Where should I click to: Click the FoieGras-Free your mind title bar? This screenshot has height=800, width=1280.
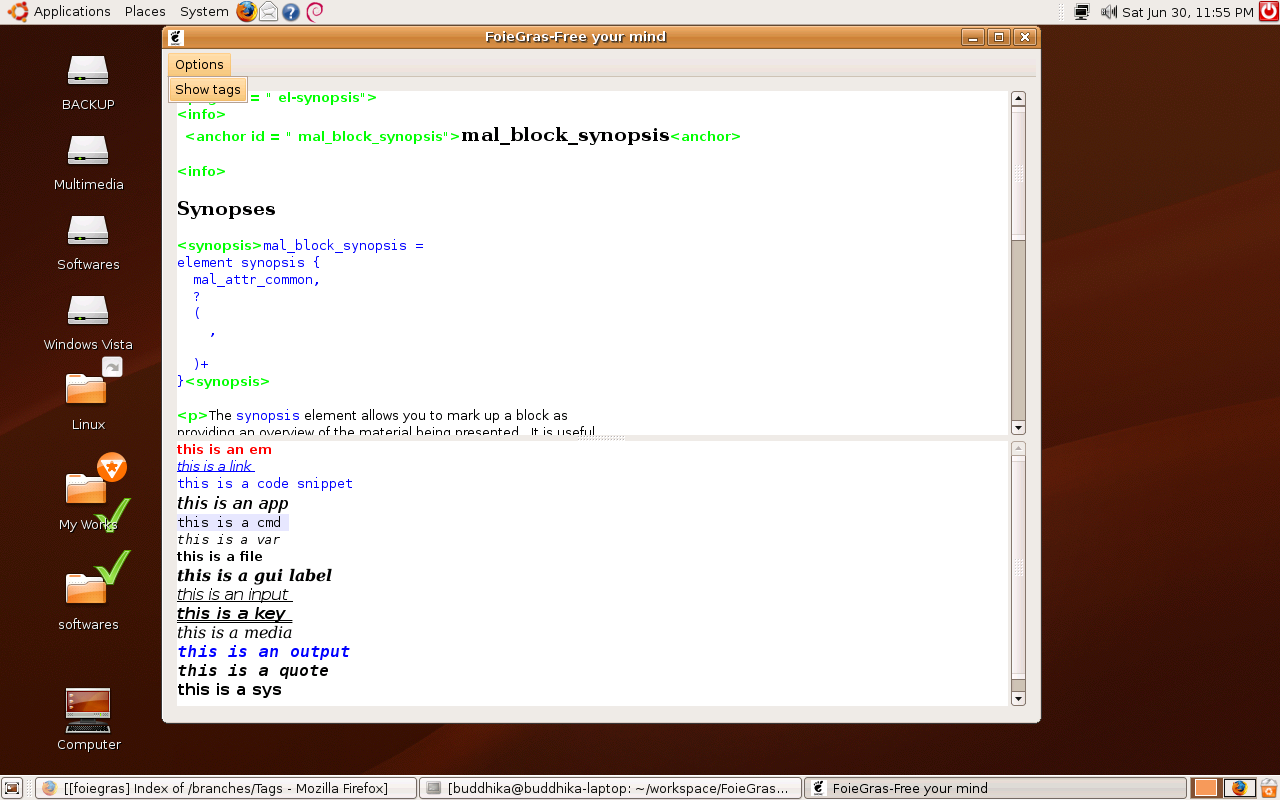coord(575,37)
